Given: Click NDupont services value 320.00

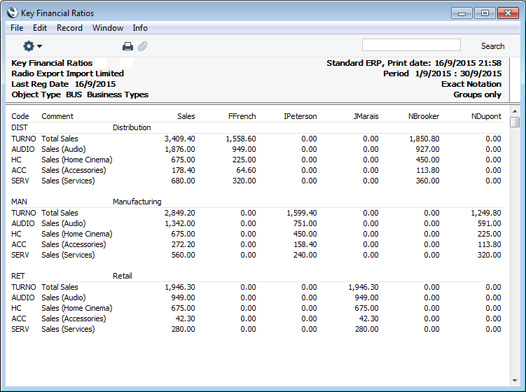Looking at the screenshot, I should 489,255.
